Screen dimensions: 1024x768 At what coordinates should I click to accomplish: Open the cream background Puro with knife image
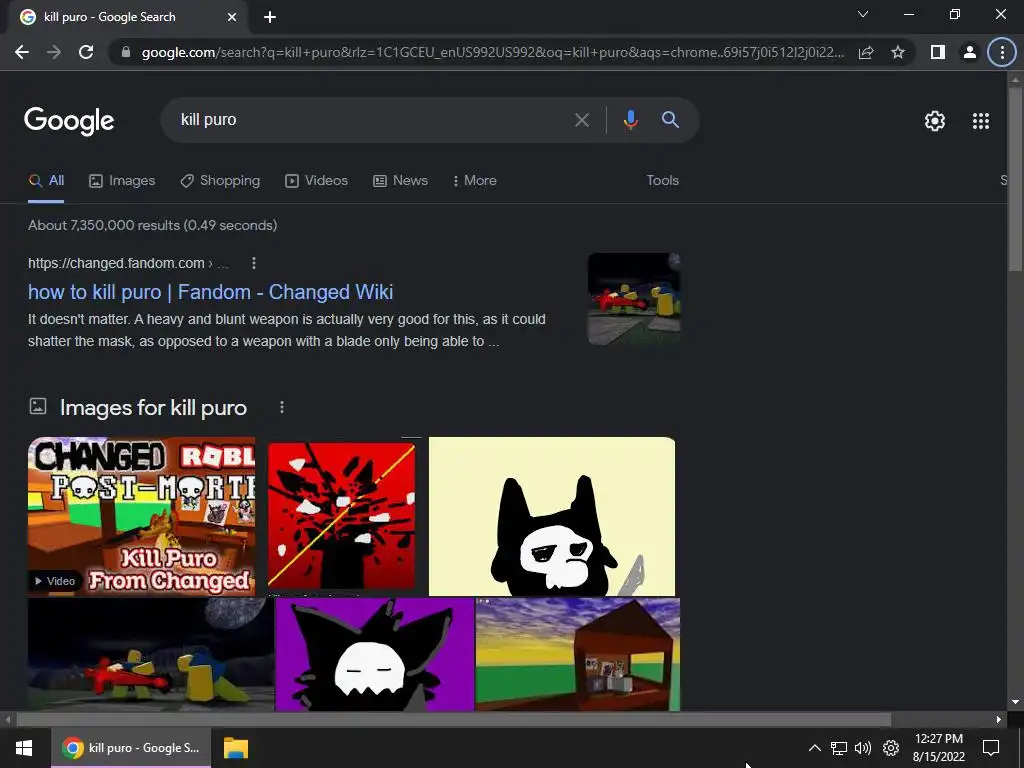(x=552, y=517)
